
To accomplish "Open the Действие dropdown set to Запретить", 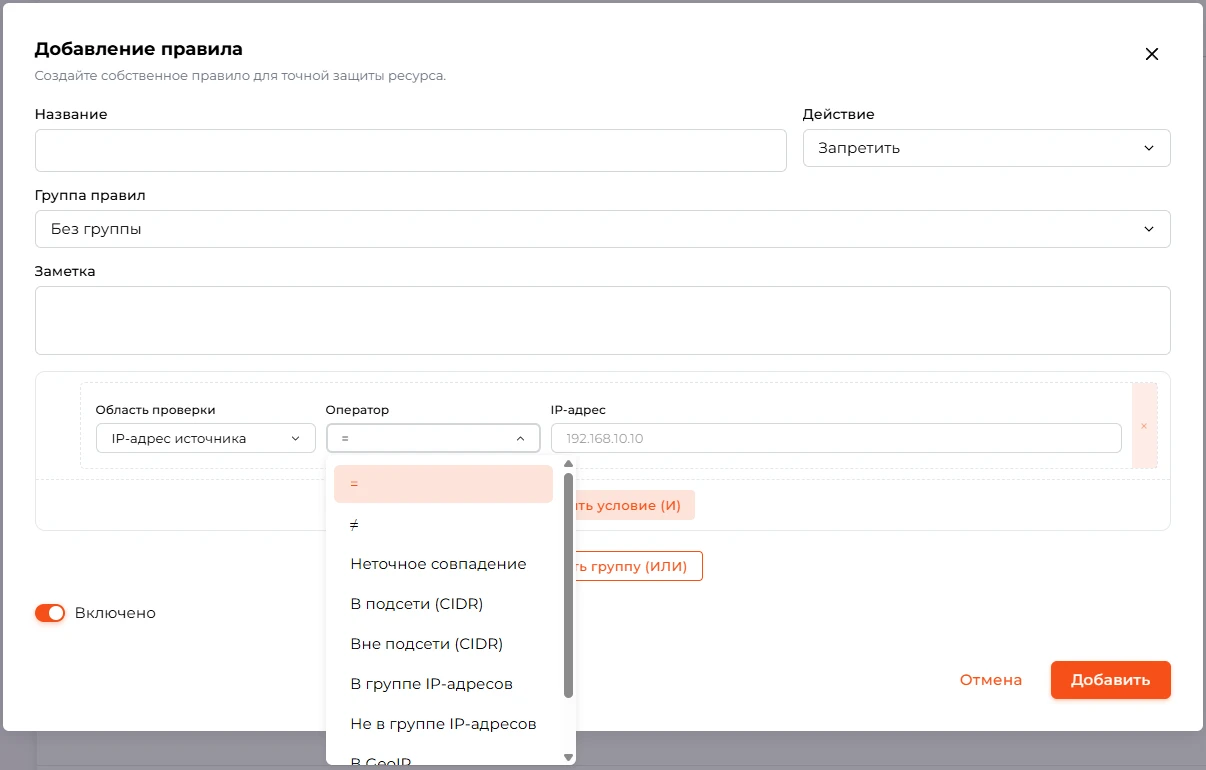I will (986, 148).
